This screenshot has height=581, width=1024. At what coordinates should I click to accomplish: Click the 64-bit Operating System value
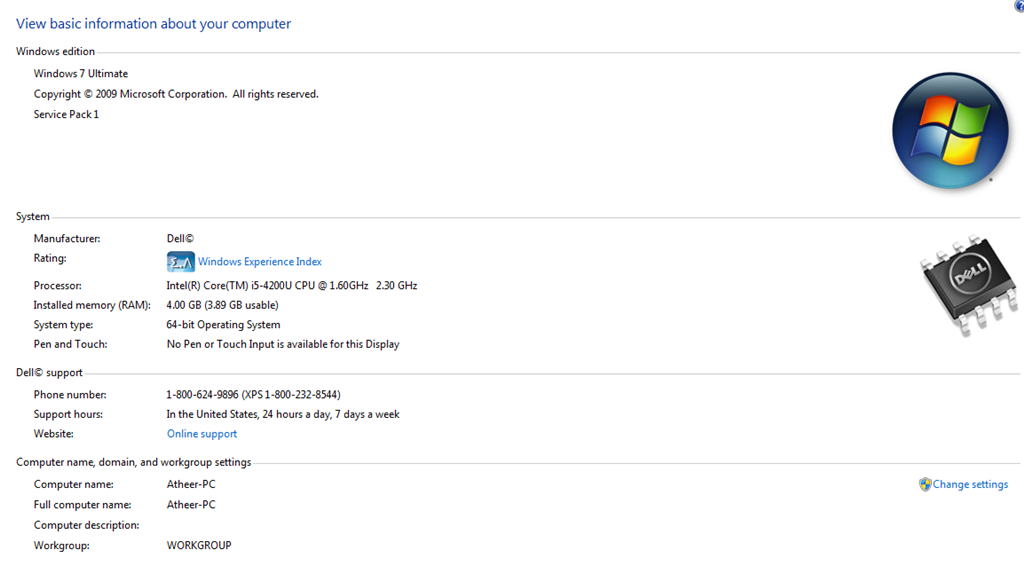click(x=223, y=325)
